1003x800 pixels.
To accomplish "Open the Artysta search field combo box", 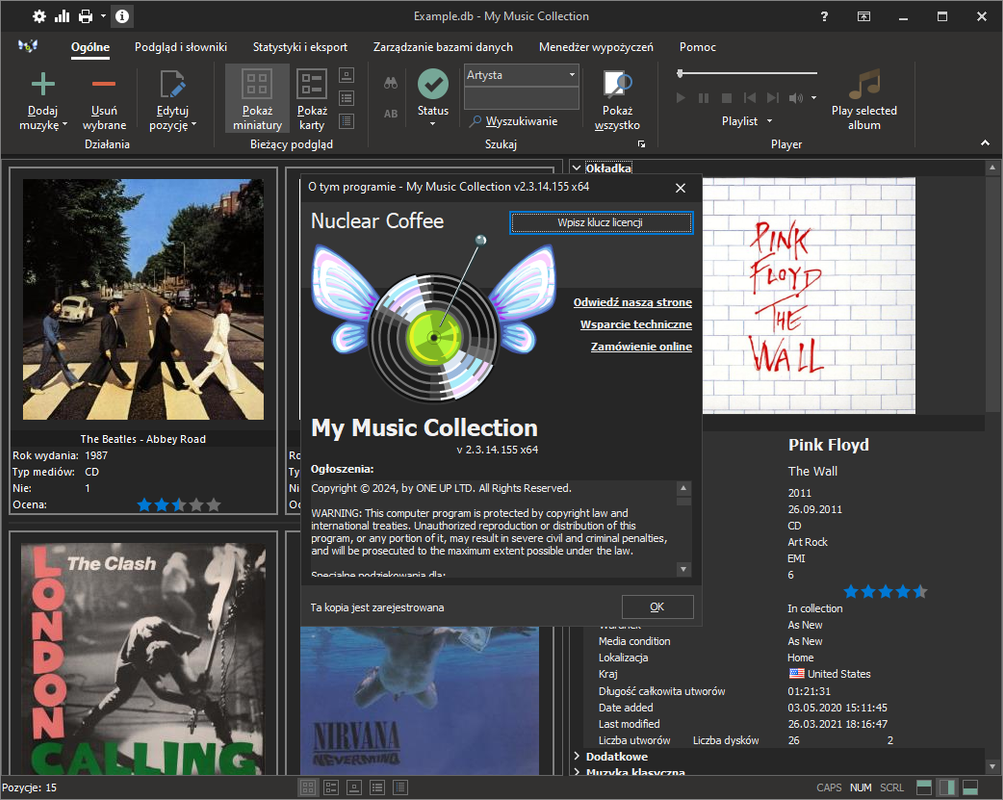I will (x=521, y=75).
